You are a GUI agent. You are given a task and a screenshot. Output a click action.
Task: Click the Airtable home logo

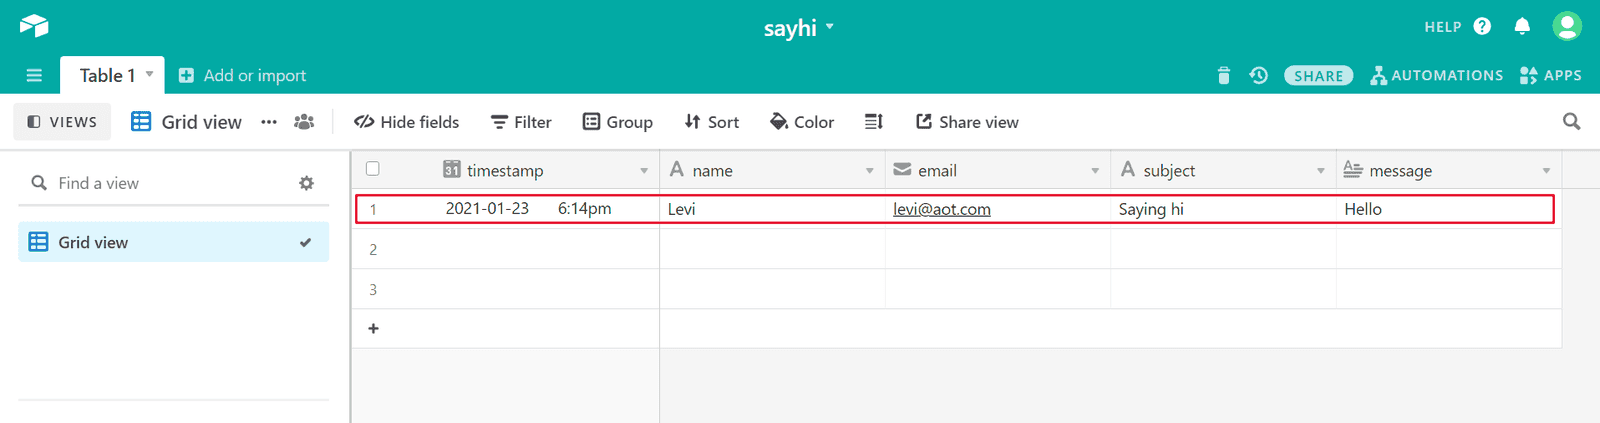[34, 26]
